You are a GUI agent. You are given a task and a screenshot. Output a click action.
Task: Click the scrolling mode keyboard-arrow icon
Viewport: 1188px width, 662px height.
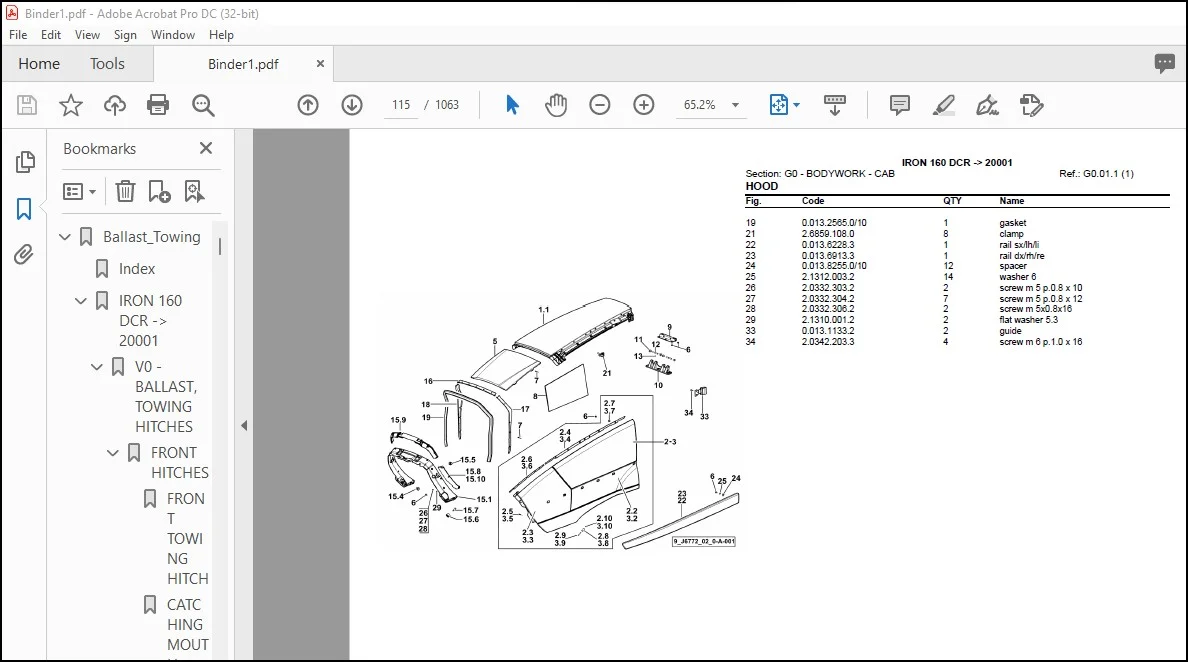[x=834, y=105]
